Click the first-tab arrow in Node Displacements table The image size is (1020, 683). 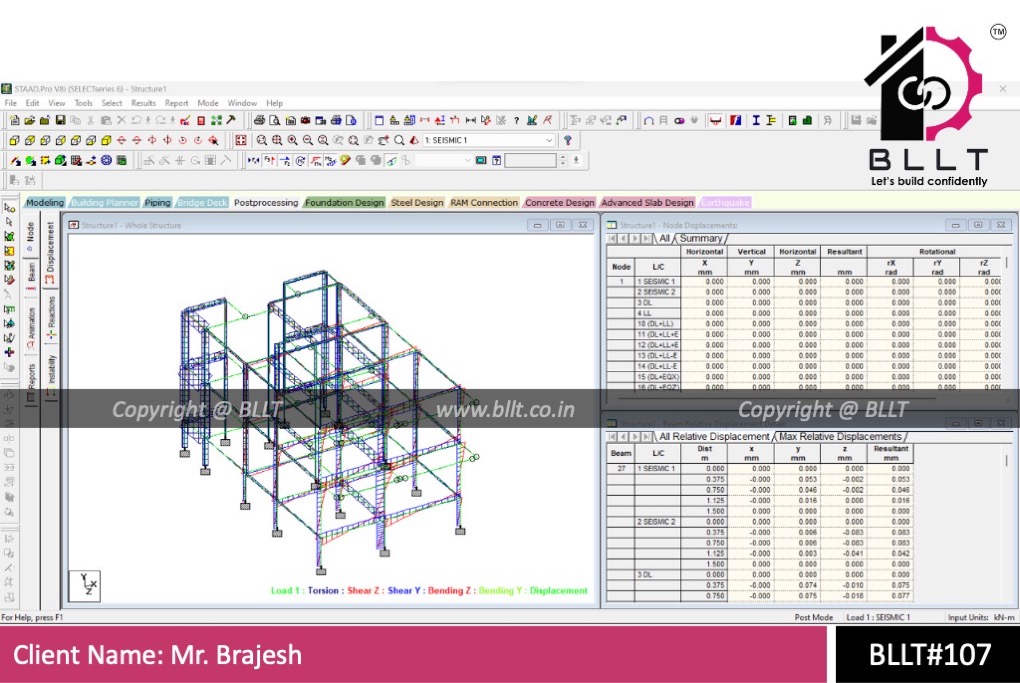pyautogui.click(x=611, y=239)
